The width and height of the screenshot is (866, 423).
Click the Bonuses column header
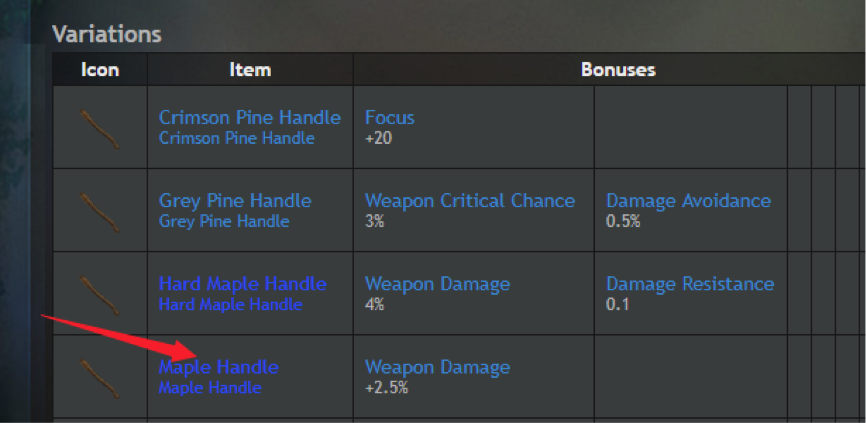[x=618, y=70]
